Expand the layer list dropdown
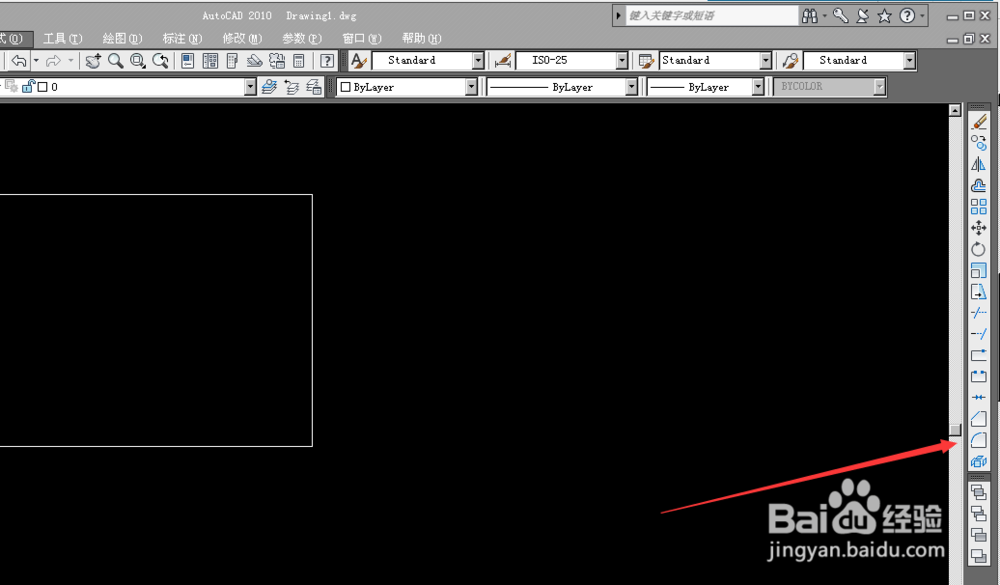Viewport: 1000px width, 585px height. (x=250, y=87)
